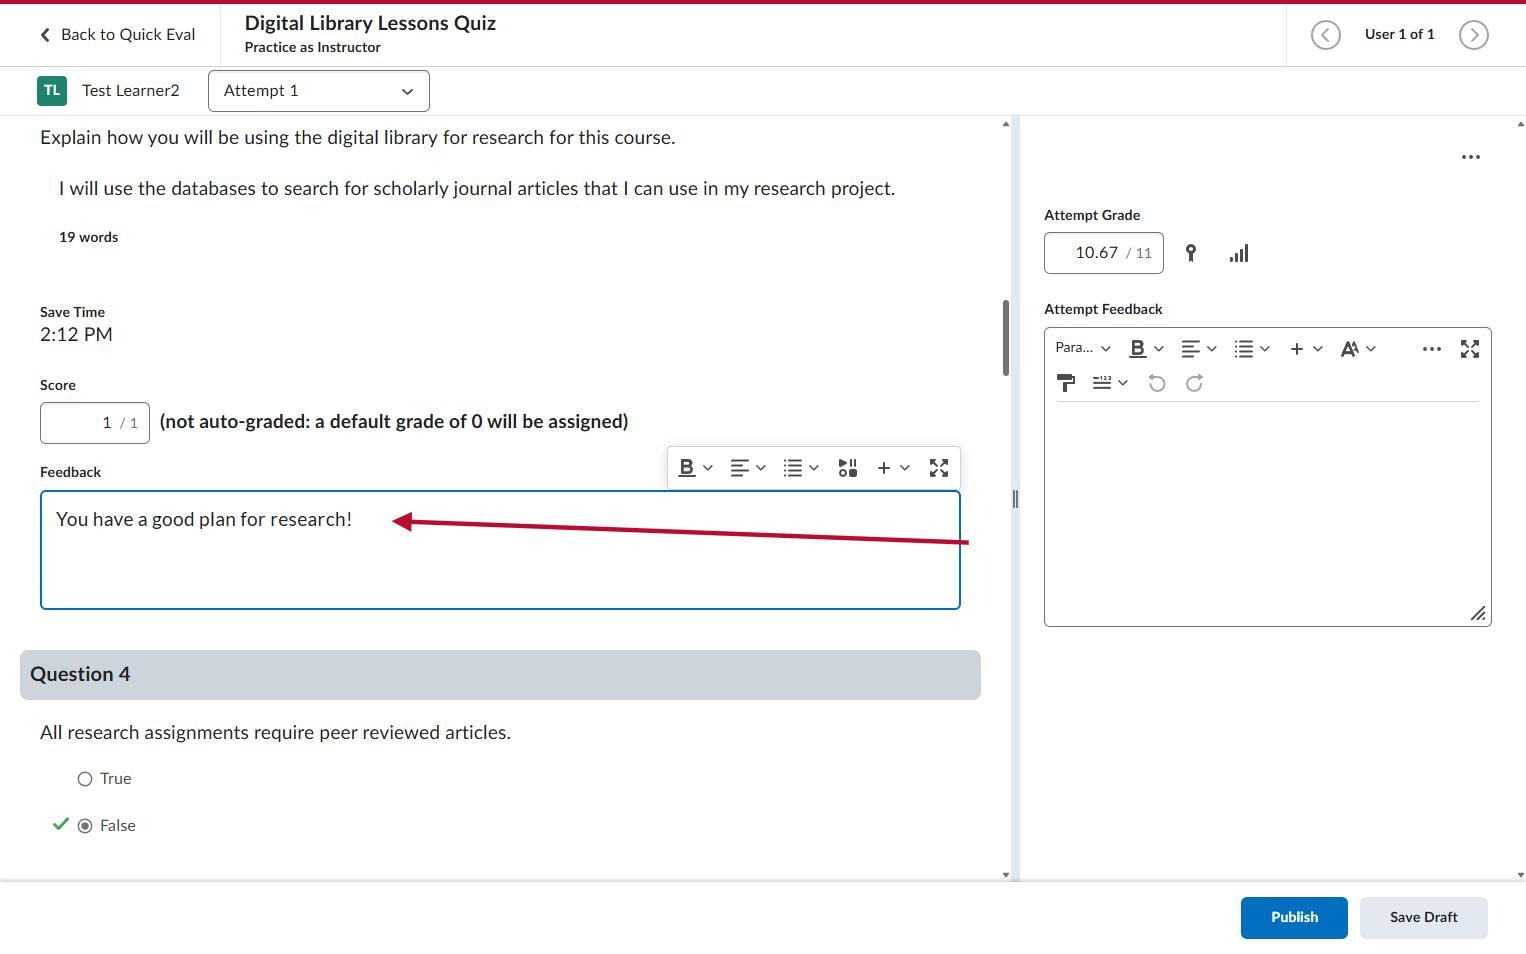
Task: Click the question panel vertical scrollbar thumb
Action: (1006, 338)
